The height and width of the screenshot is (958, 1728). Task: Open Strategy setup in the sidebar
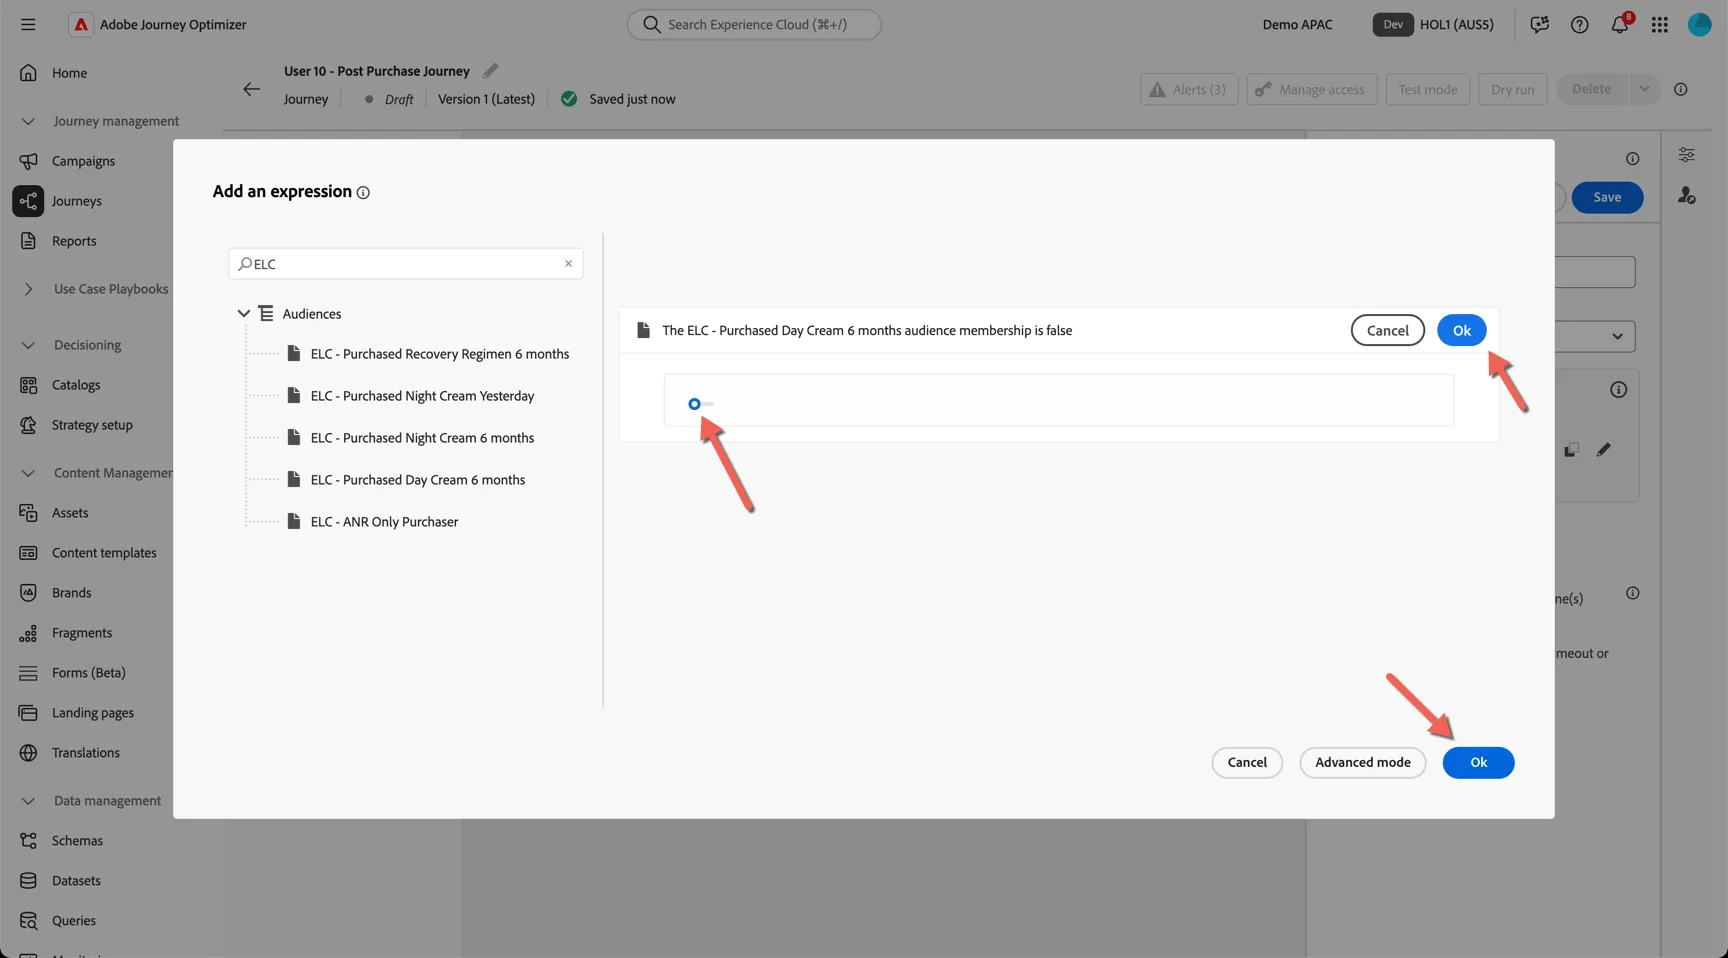(92, 425)
